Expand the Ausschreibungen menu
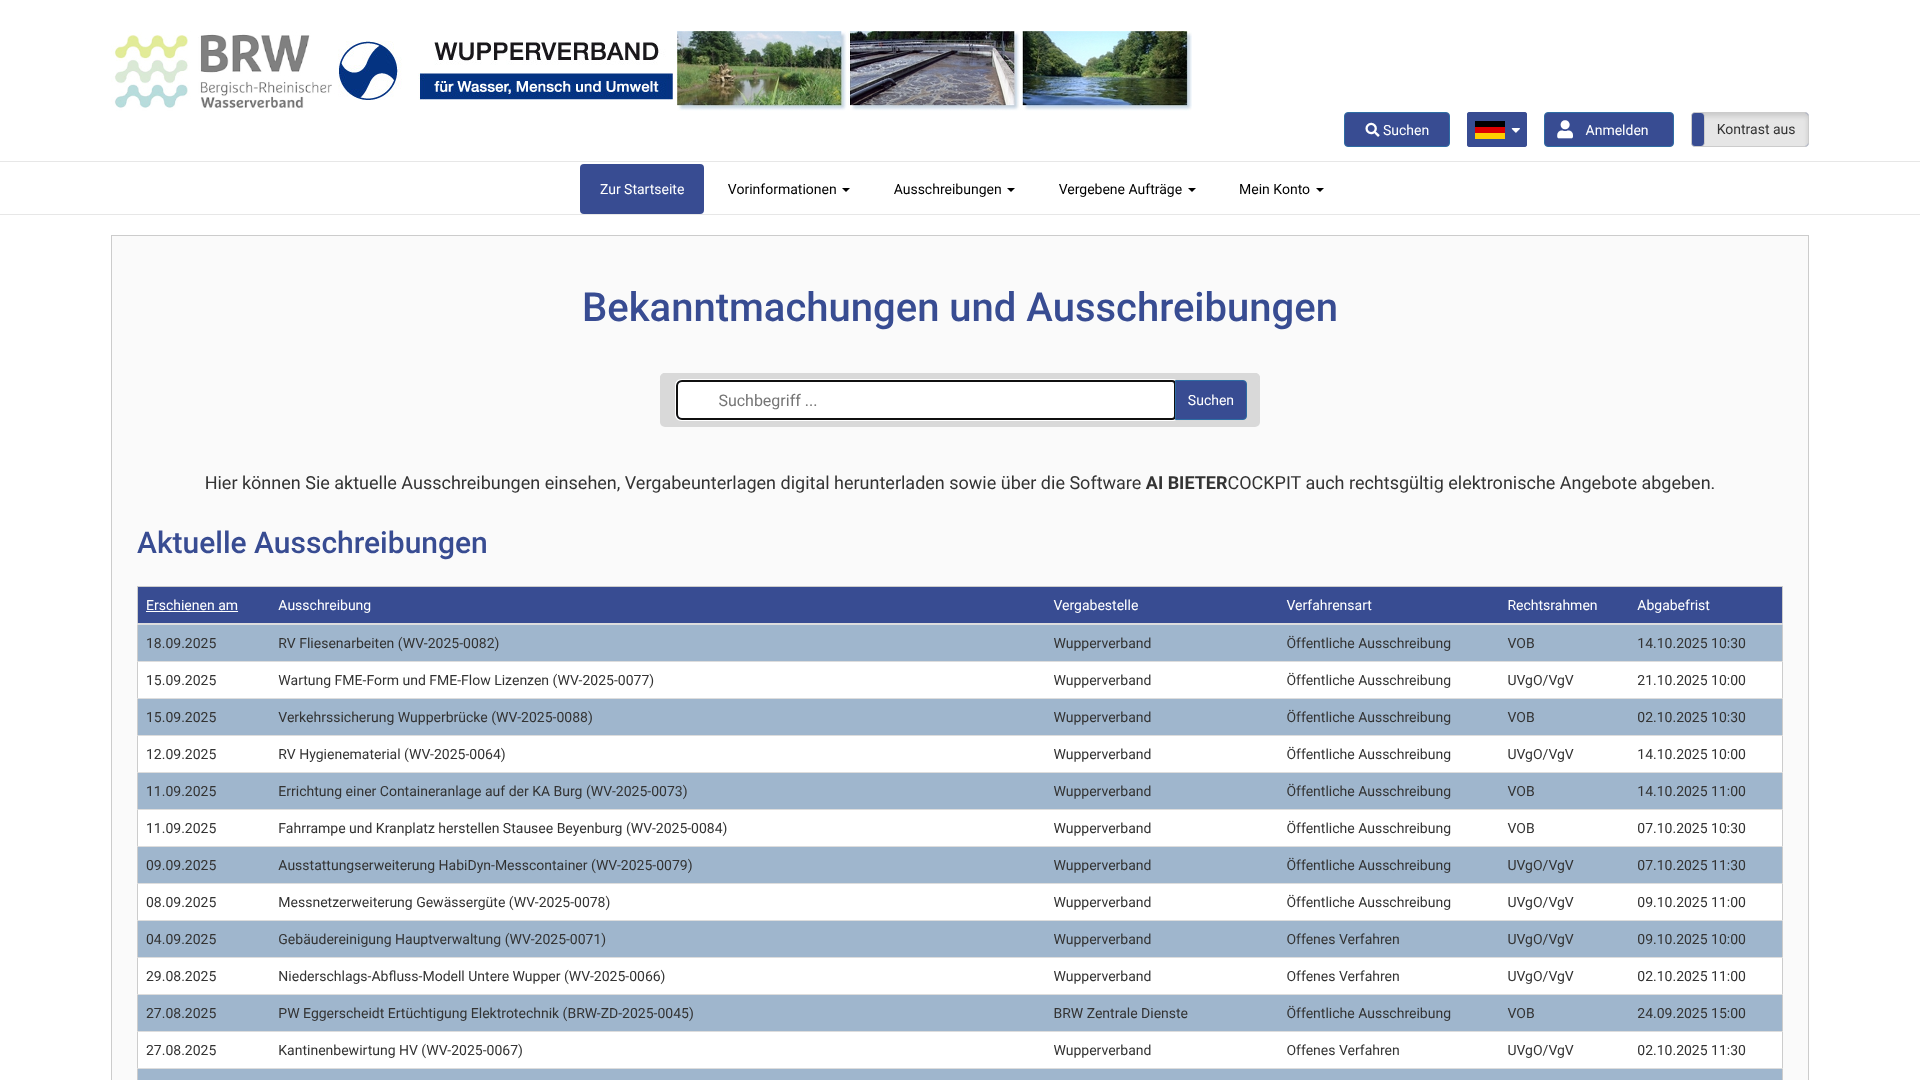Screen dimensions: 1920x1080 [953, 189]
